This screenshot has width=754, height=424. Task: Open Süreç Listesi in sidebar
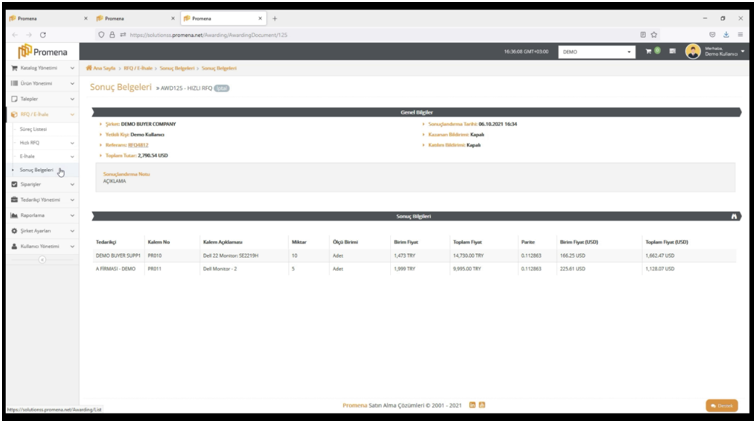[x=33, y=129]
